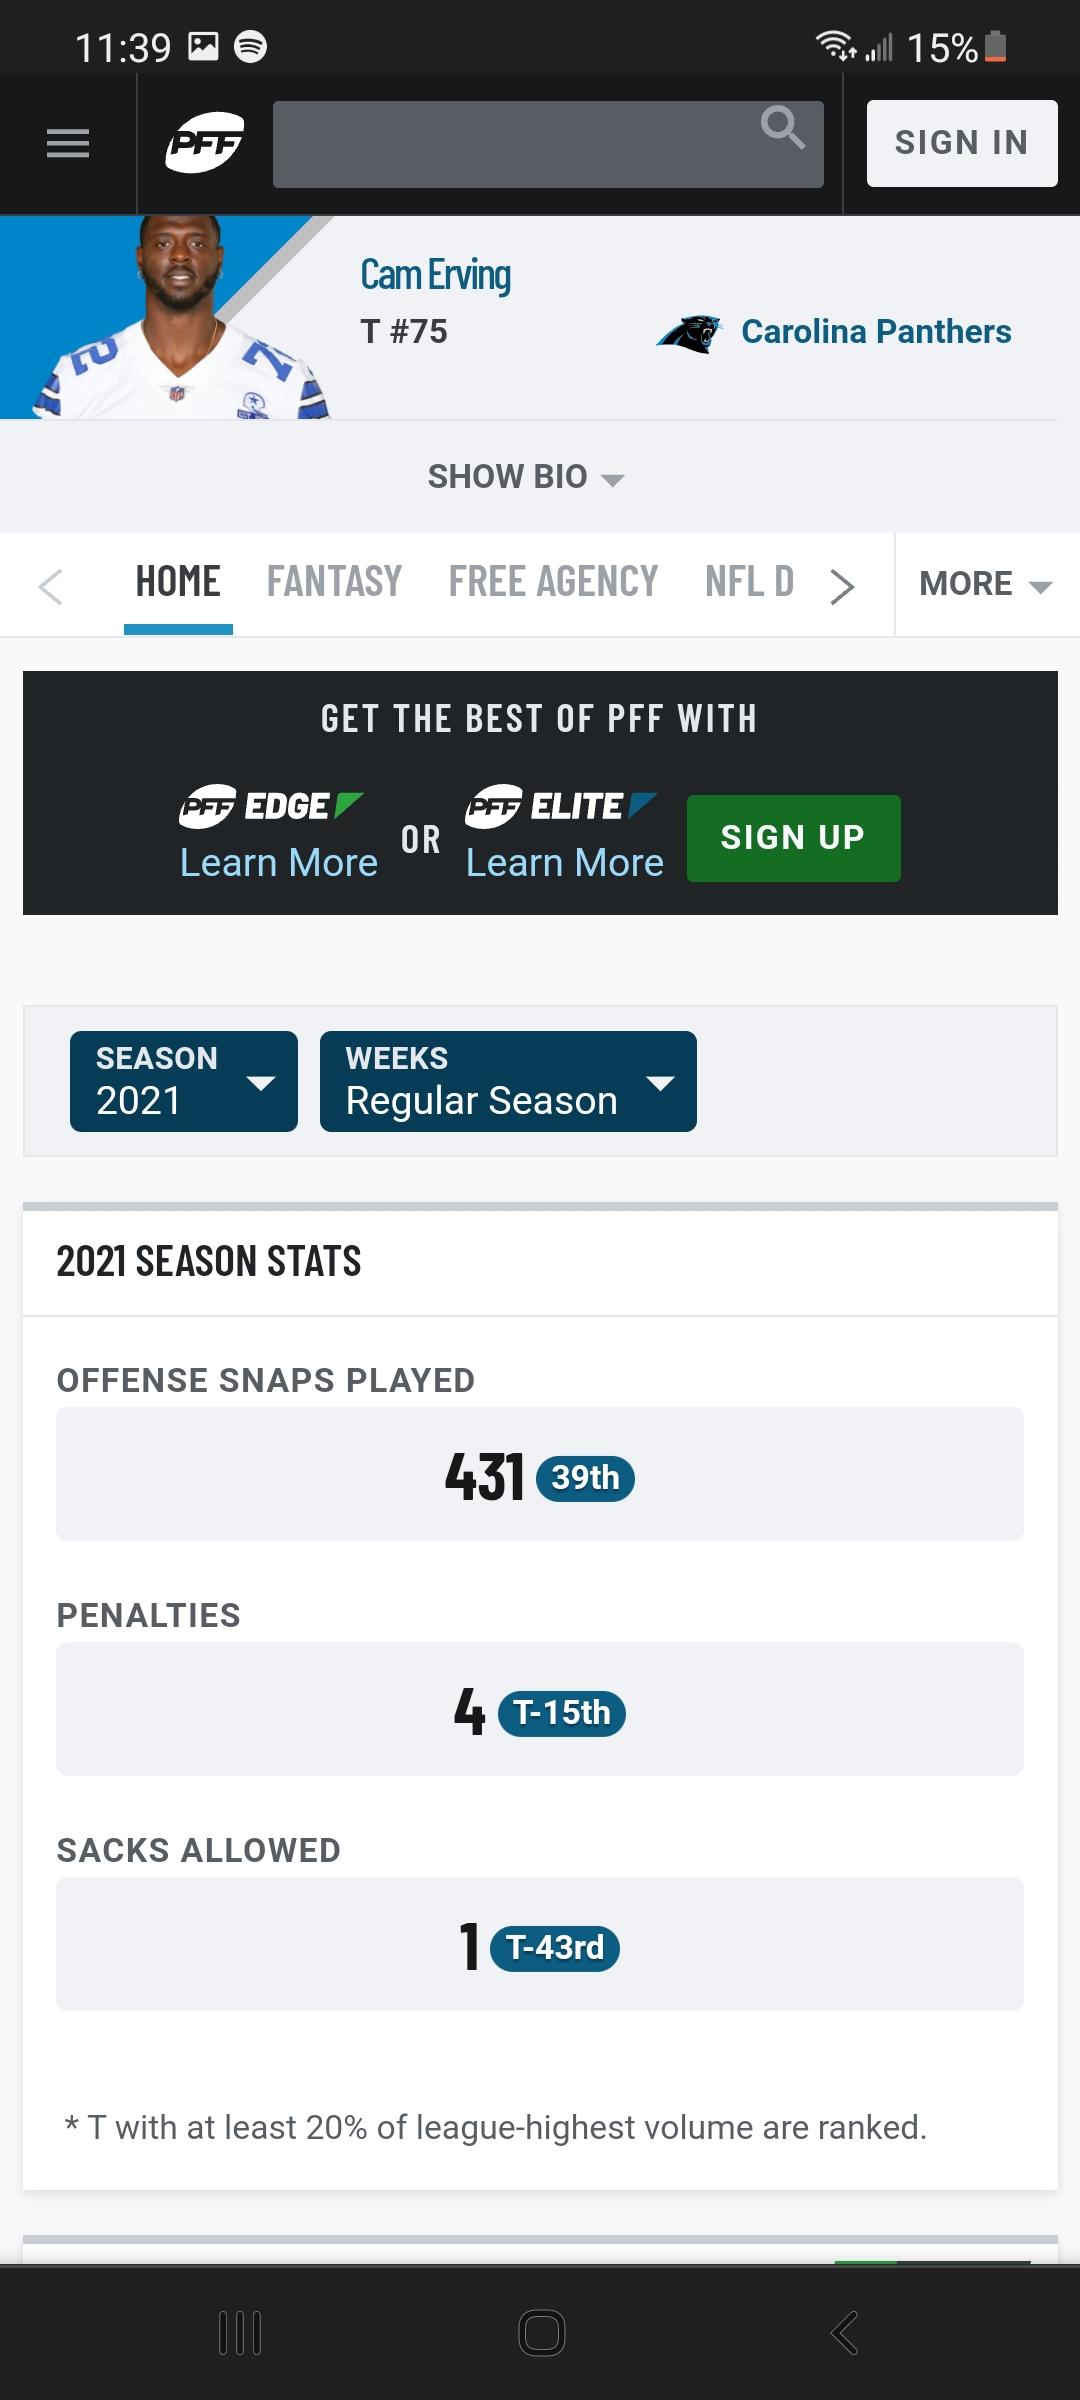Tap the PFF logo

pyautogui.click(x=204, y=143)
